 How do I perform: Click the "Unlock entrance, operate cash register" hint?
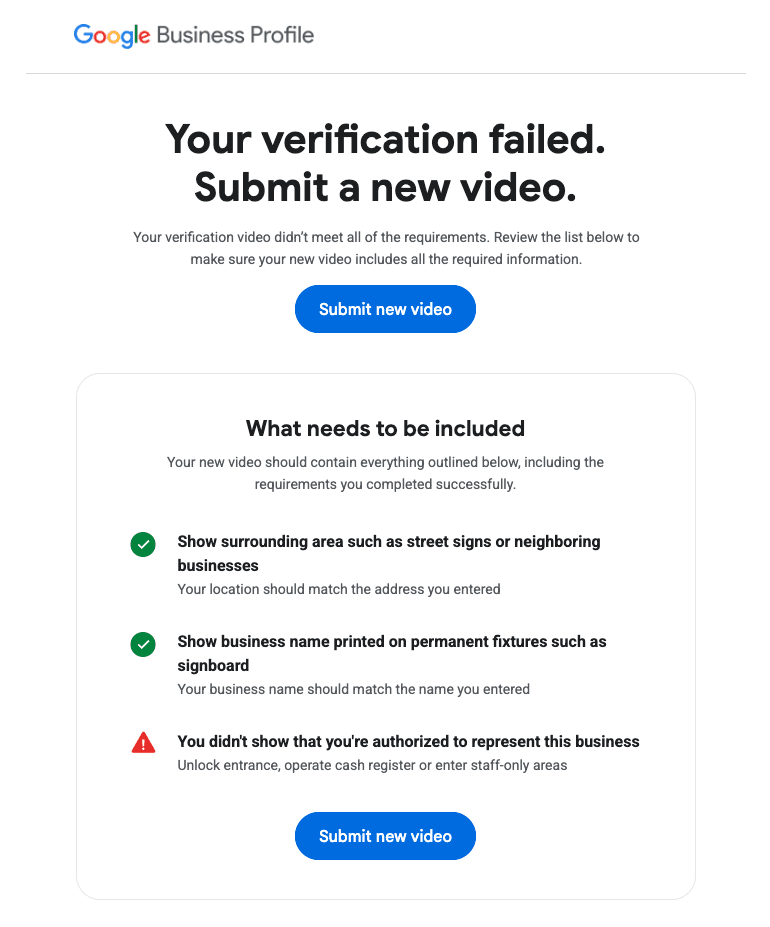[372, 765]
